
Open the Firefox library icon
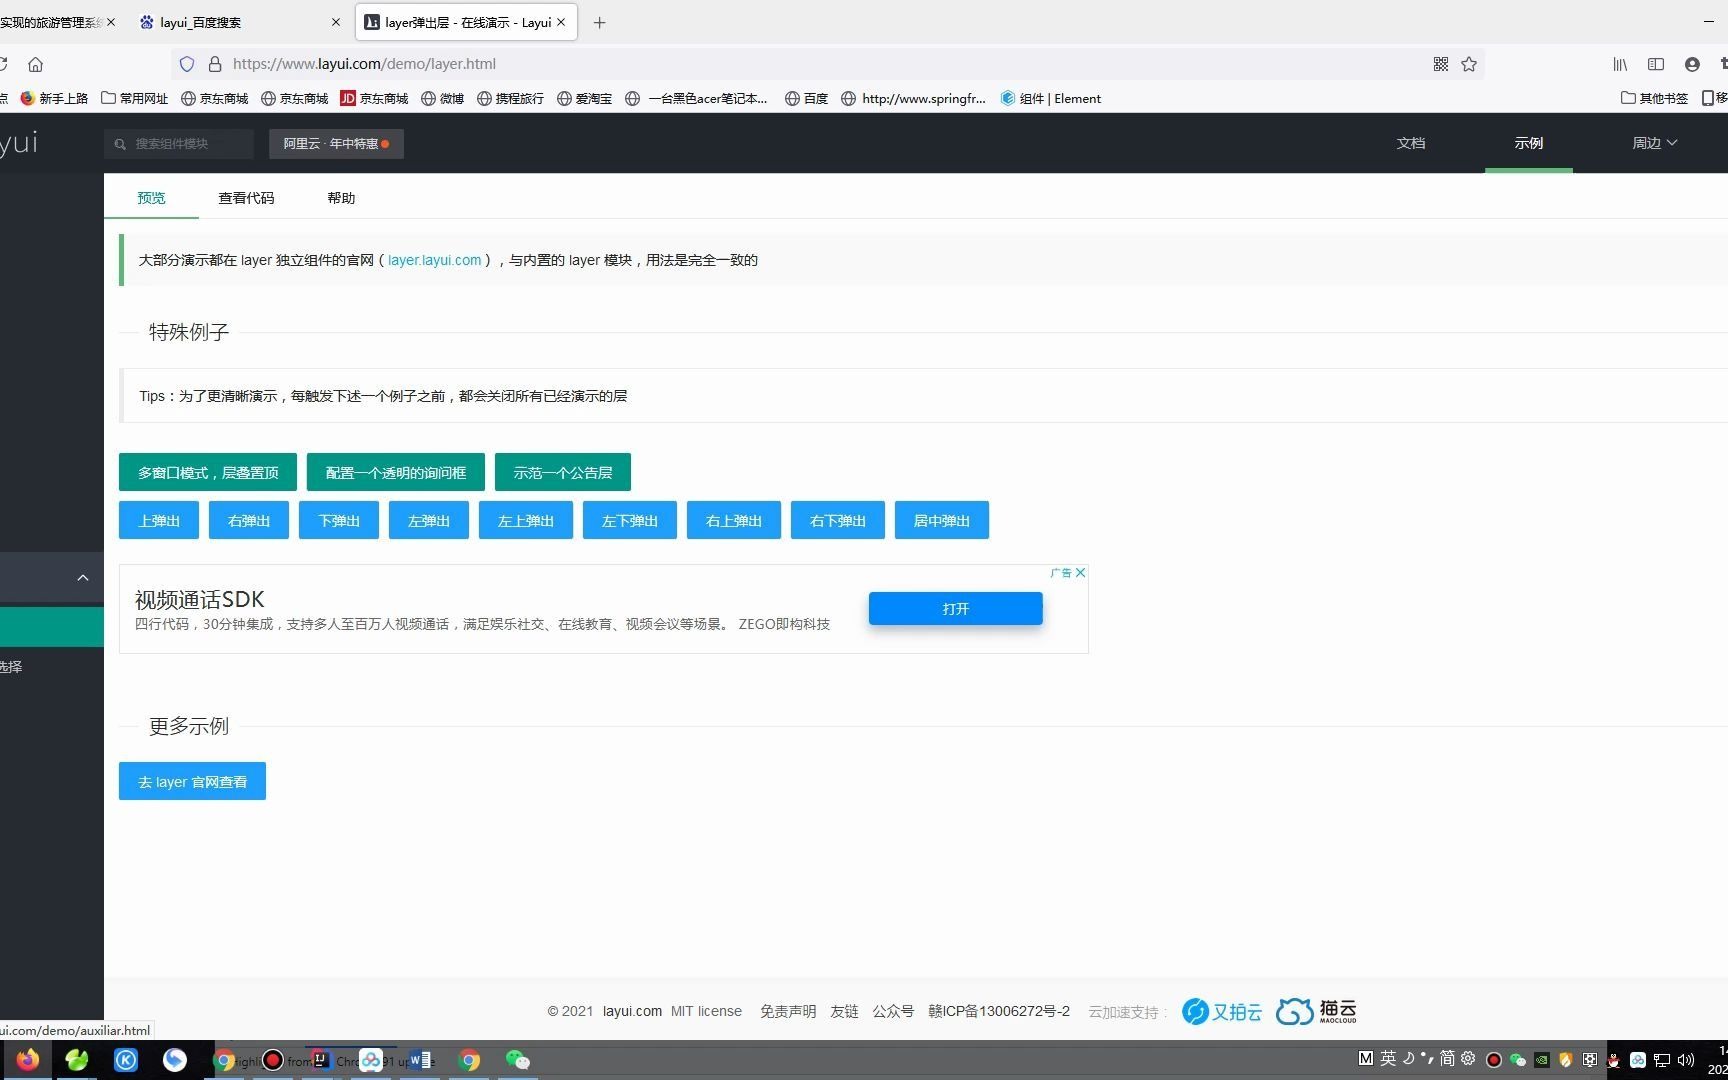(x=1620, y=64)
